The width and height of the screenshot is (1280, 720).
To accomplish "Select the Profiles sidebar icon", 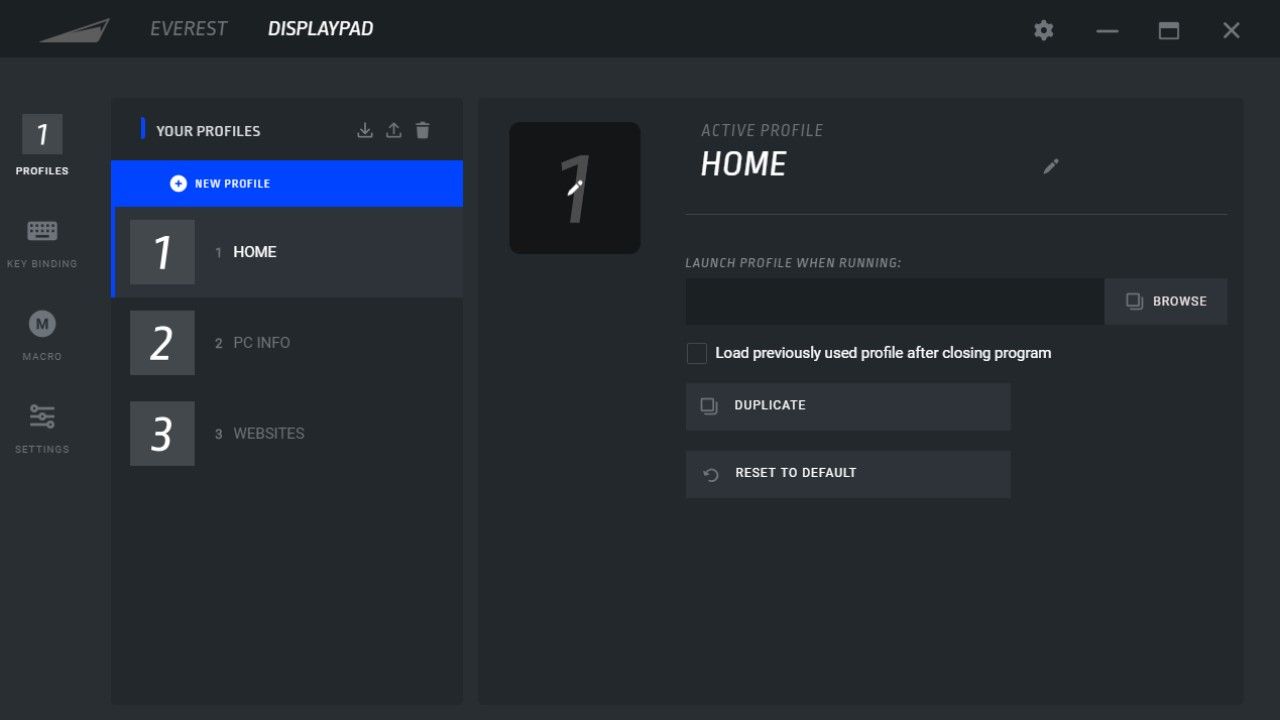I will pyautogui.click(x=42, y=145).
